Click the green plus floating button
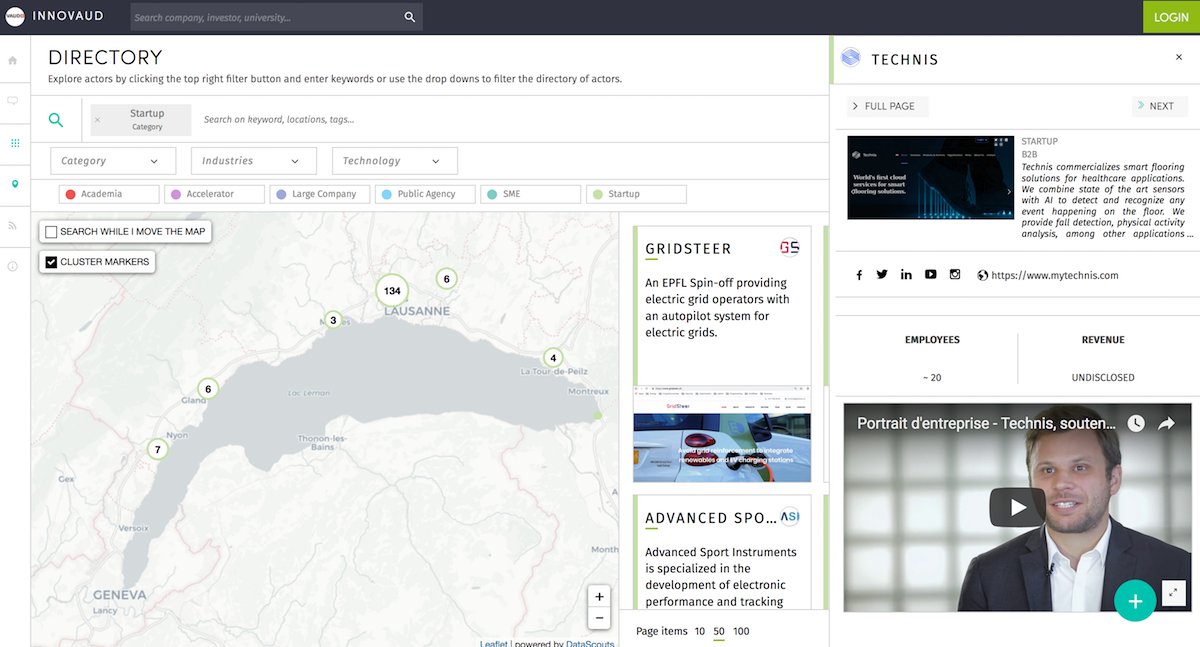Viewport: 1200px width, 647px height. 1135,601
